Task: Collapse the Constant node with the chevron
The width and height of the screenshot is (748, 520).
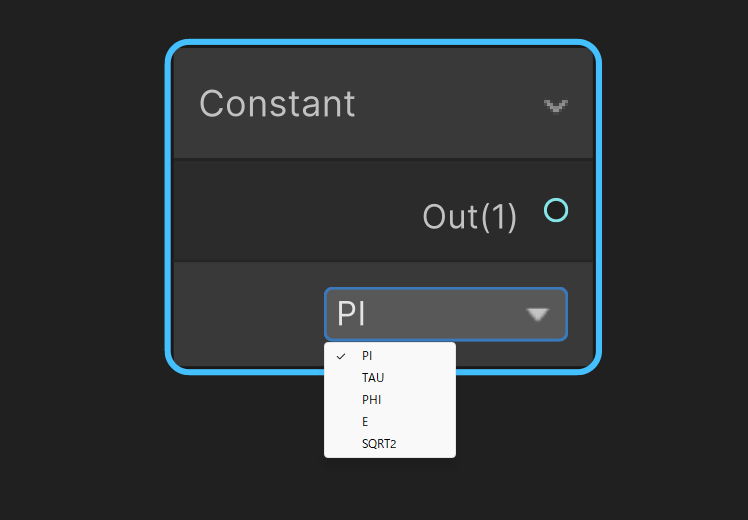Action: tap(556, 106)
